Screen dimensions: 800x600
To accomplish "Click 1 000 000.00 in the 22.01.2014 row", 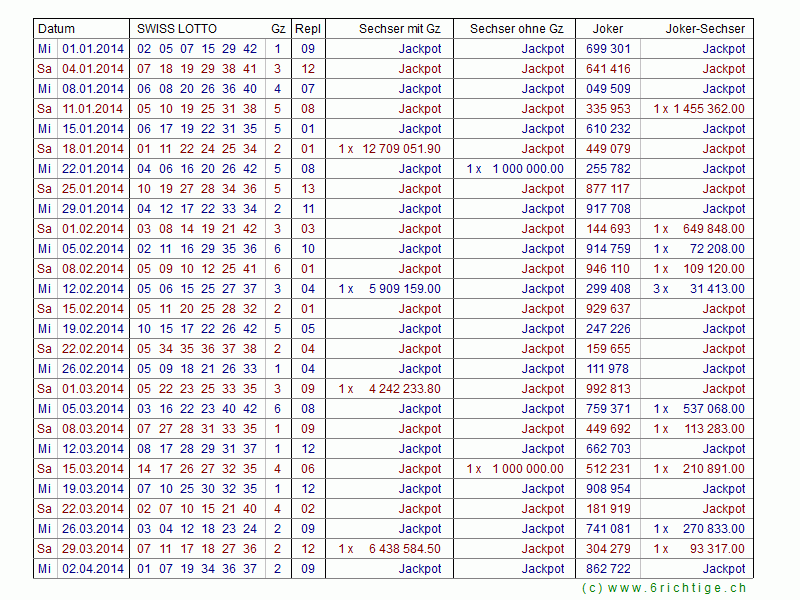I will pos(528,169).
